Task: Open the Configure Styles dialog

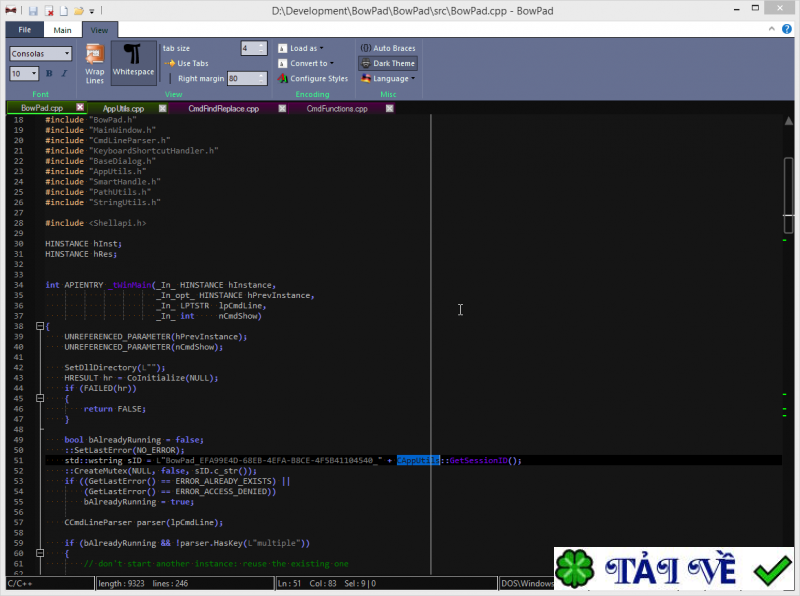Action: pyautogui.click(x=312, y=78)
